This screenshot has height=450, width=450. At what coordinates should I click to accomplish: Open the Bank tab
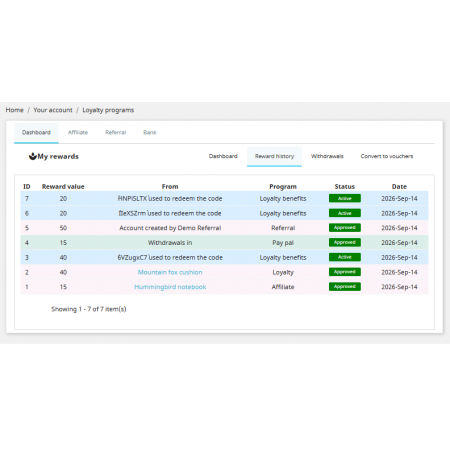[150, 132]
